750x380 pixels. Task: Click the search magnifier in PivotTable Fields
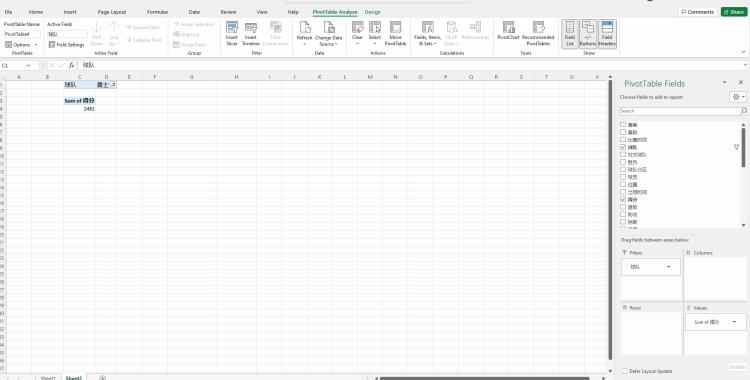pos(743,111)
